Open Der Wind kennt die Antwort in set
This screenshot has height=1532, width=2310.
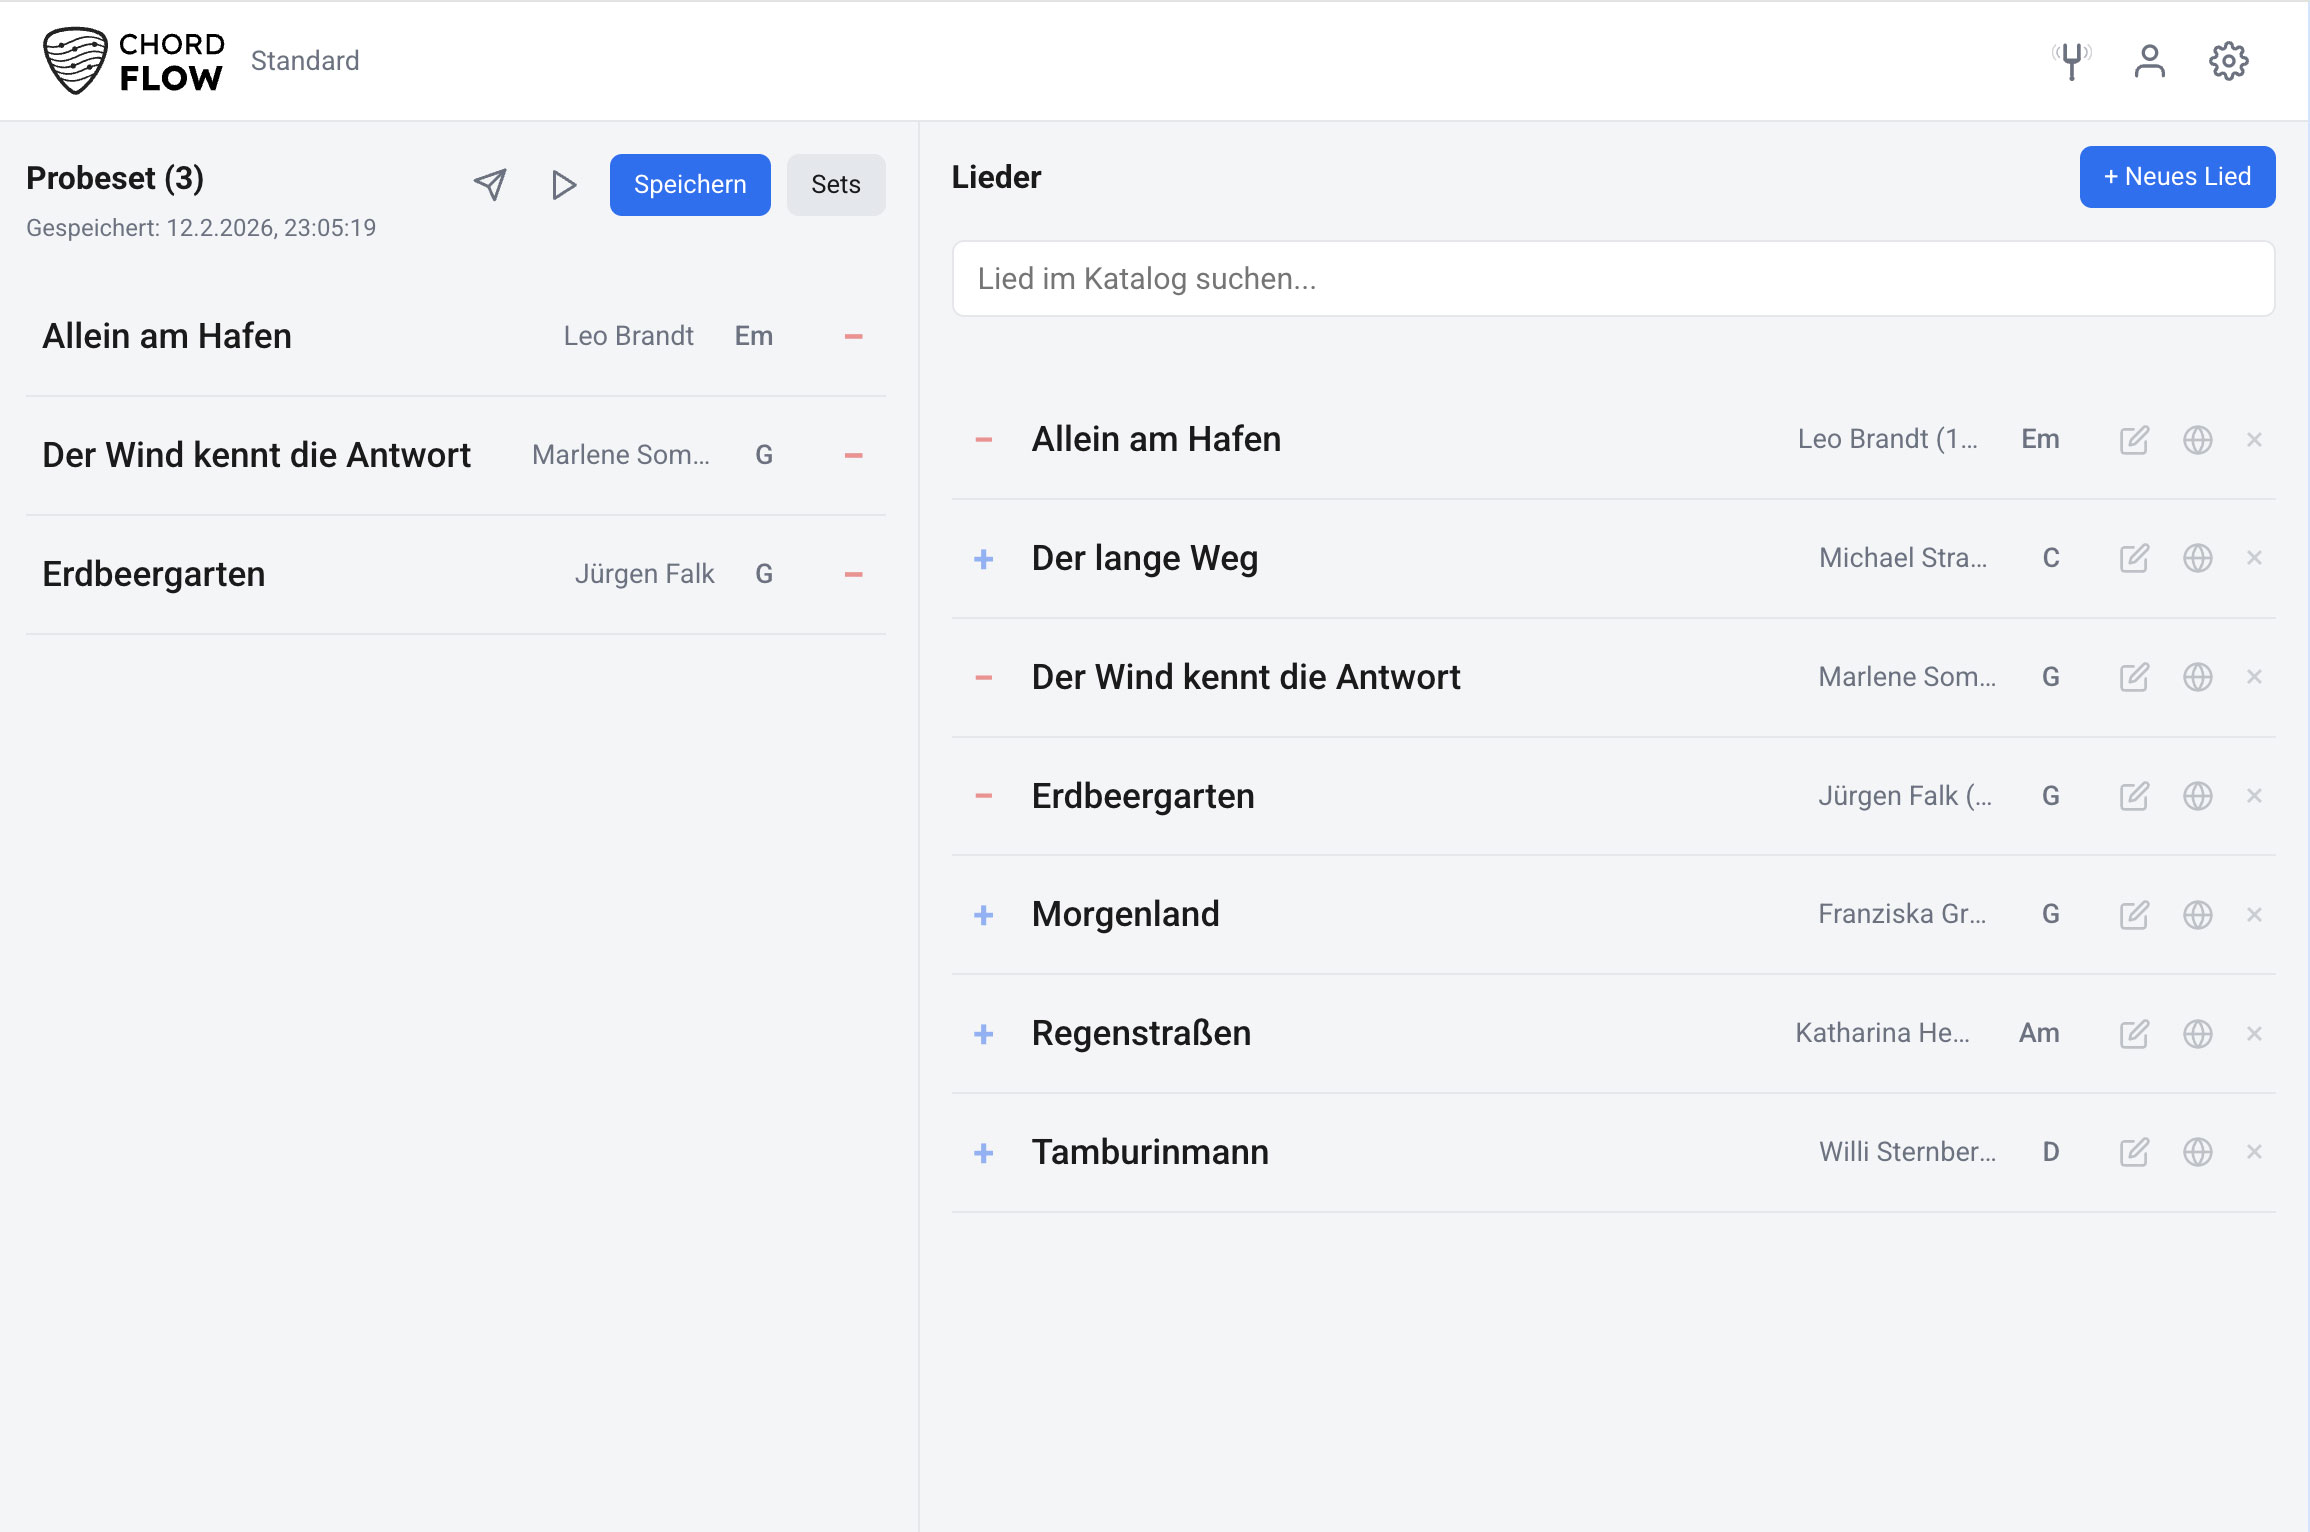tap(256, 455)
